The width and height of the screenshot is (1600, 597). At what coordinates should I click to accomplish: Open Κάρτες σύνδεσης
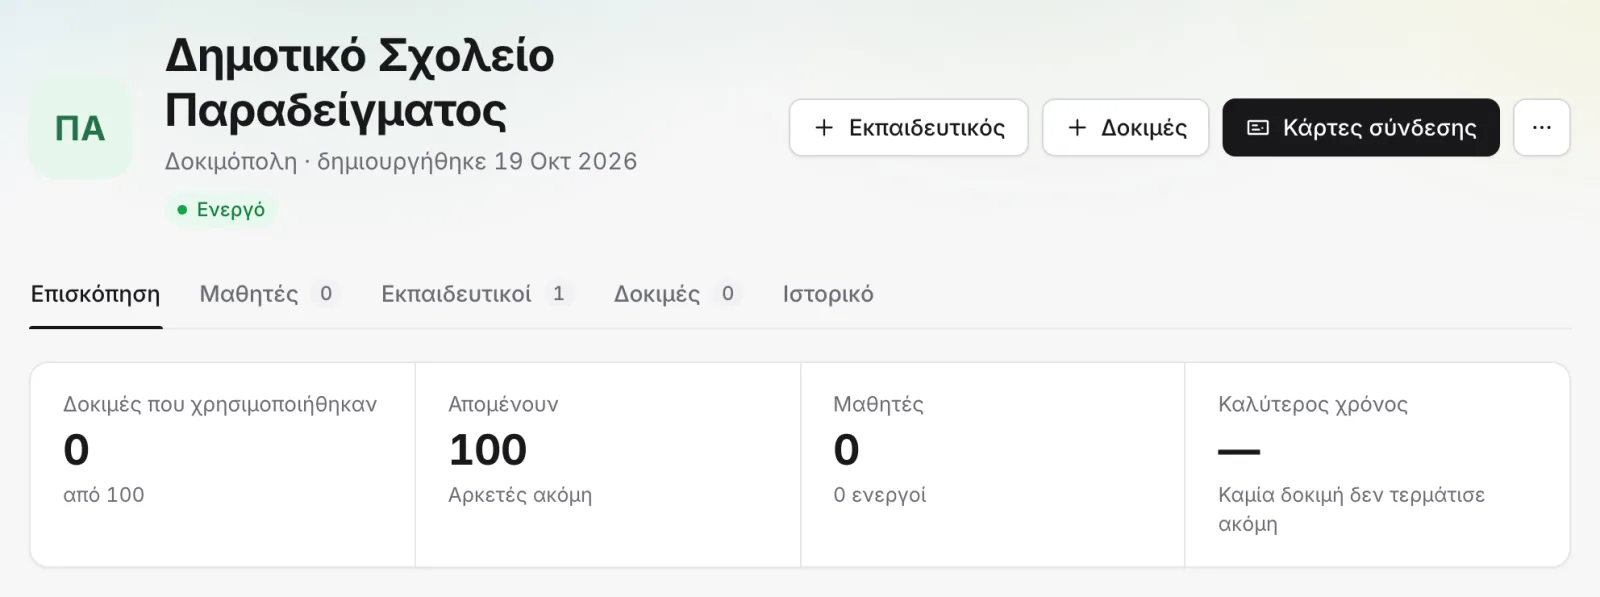click(x=1361, y=128)
